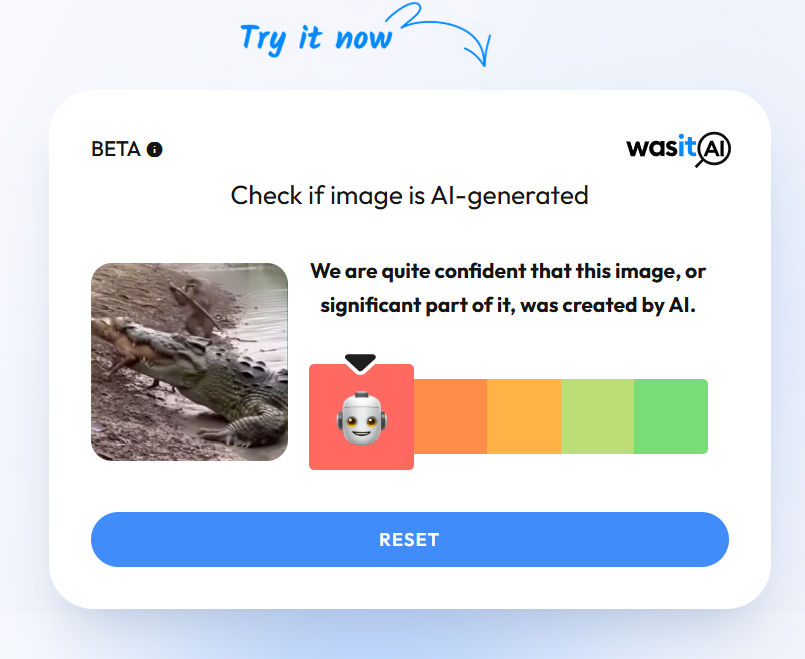Select the dark orange scale segment

[x=450, y=416]
